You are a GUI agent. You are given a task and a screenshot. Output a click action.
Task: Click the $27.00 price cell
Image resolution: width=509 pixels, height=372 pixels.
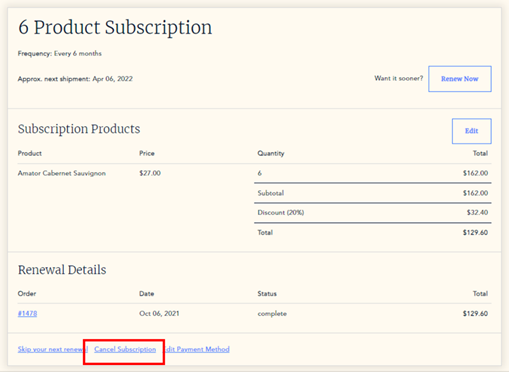click(150, 173)
